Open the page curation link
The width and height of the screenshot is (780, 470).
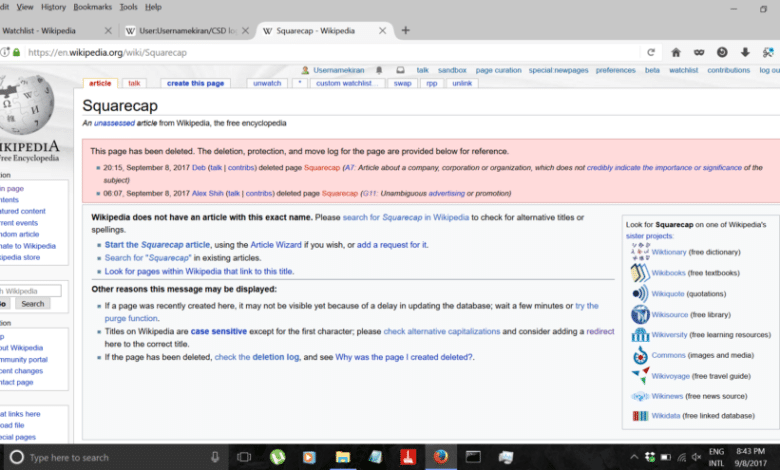[498, 70]
